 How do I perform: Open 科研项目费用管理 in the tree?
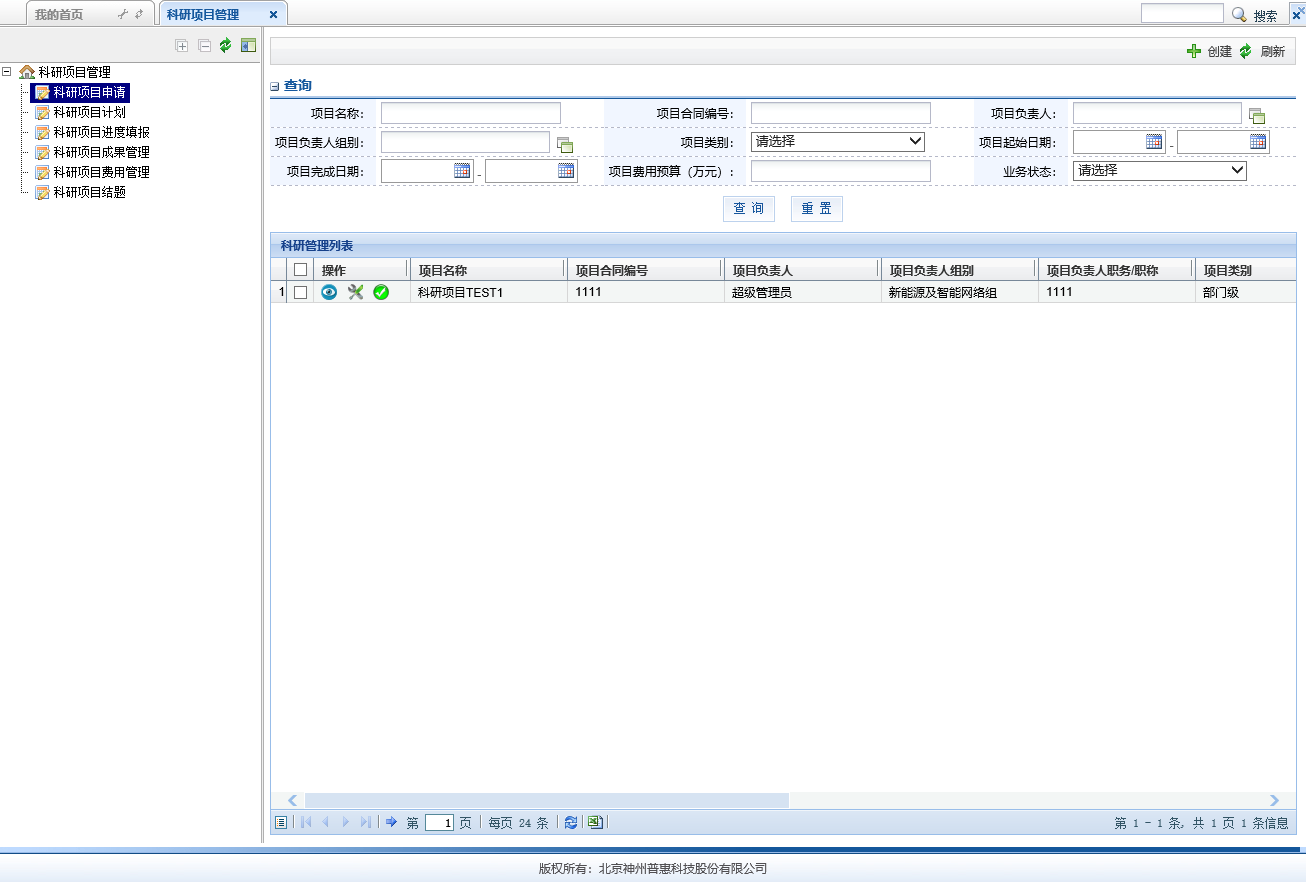point(101,172)
